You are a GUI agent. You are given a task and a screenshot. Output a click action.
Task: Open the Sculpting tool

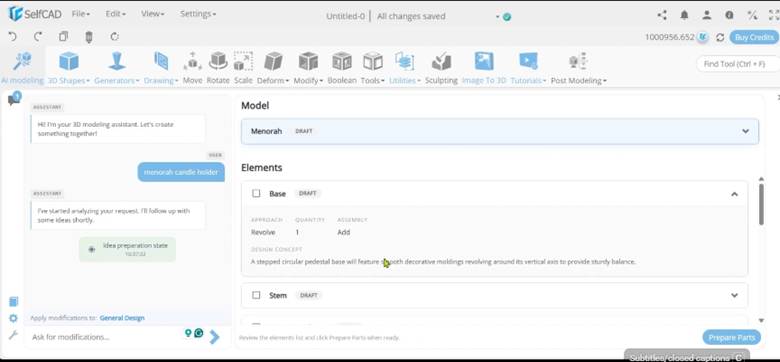click(441, 67)
